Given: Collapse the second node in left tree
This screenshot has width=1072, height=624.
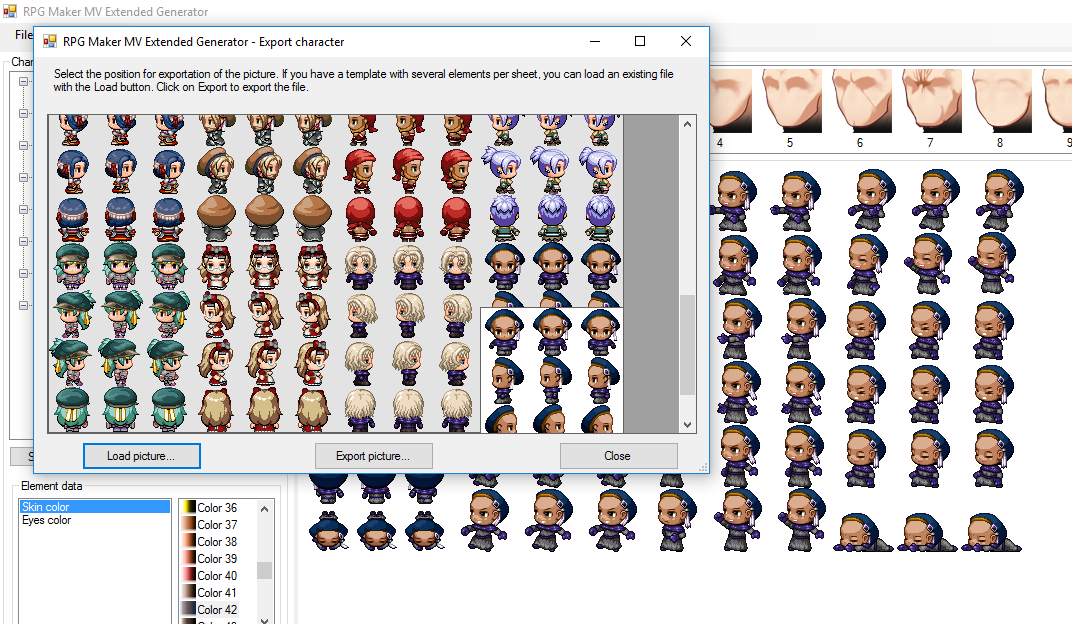Looking at the screenshot, I should click(x=23, y=113).
